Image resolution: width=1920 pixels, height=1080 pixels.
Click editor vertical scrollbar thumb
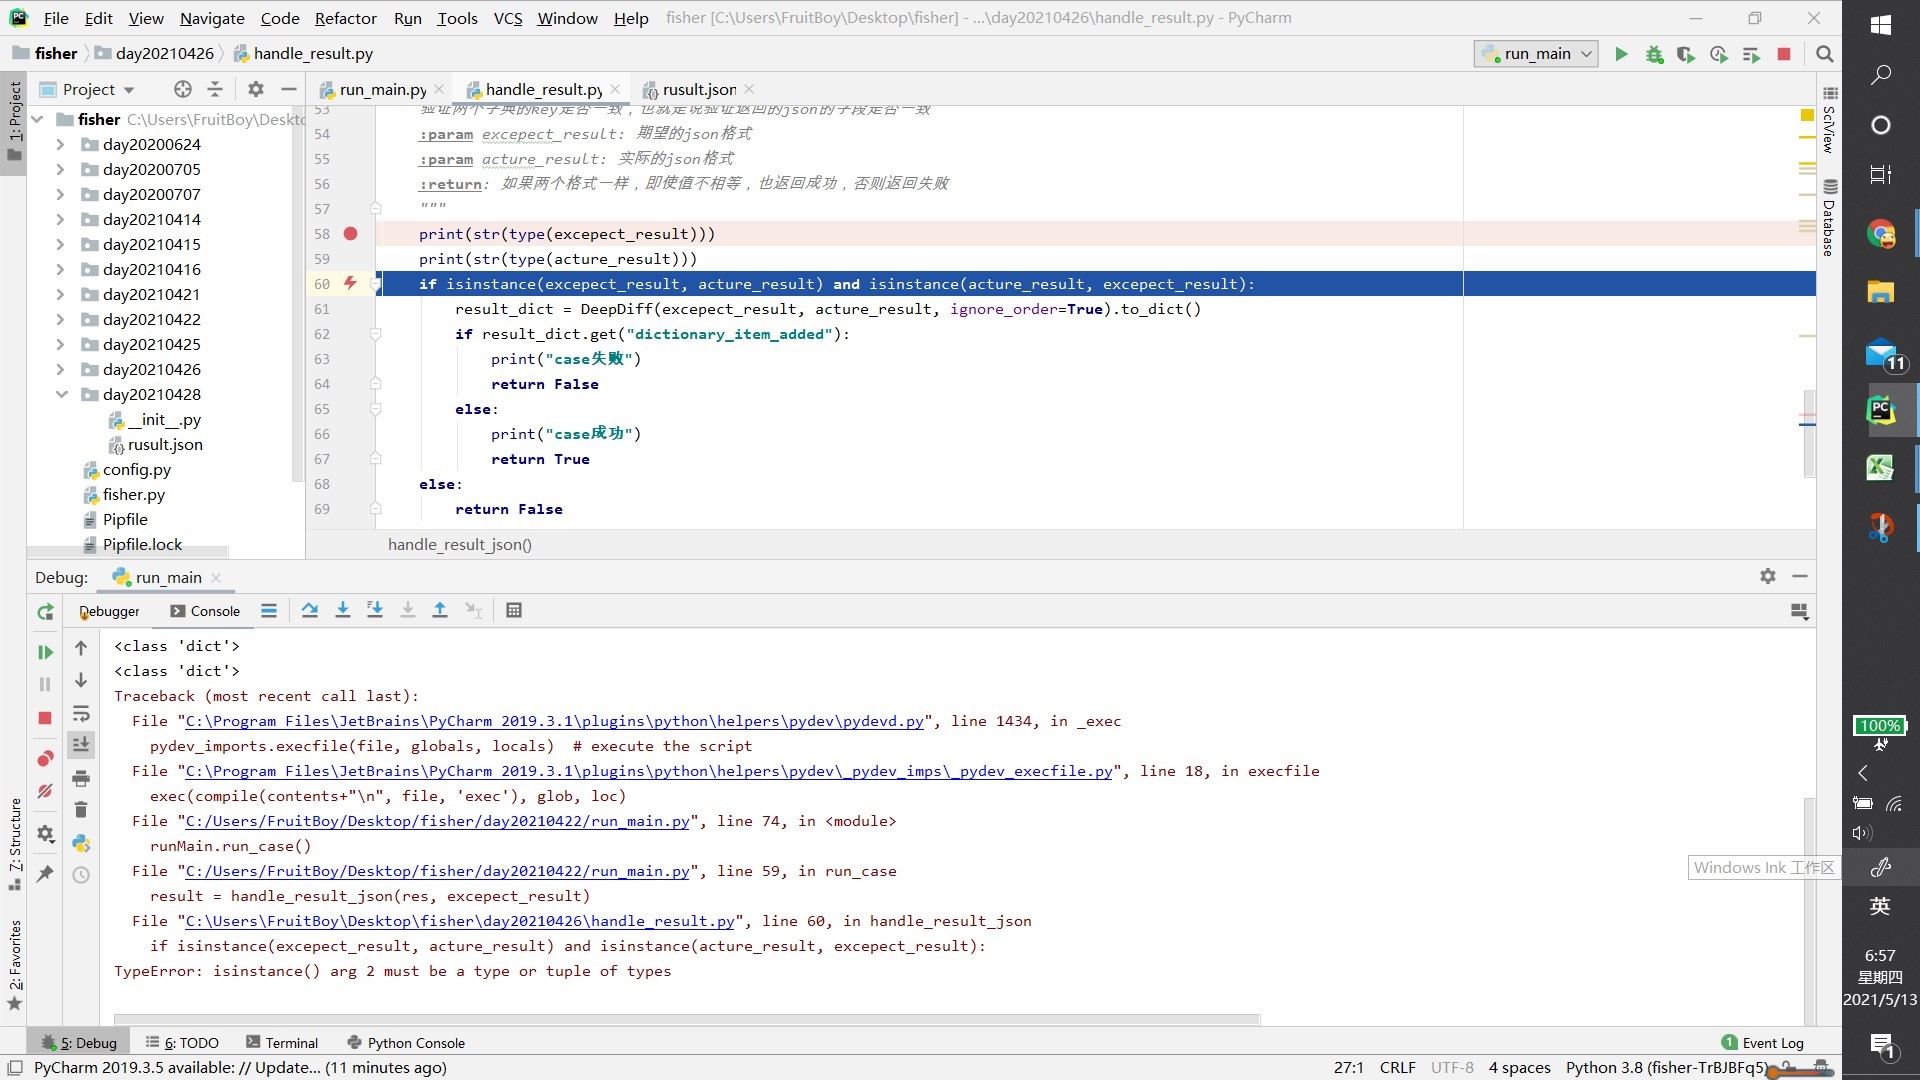coord(1808,433)
